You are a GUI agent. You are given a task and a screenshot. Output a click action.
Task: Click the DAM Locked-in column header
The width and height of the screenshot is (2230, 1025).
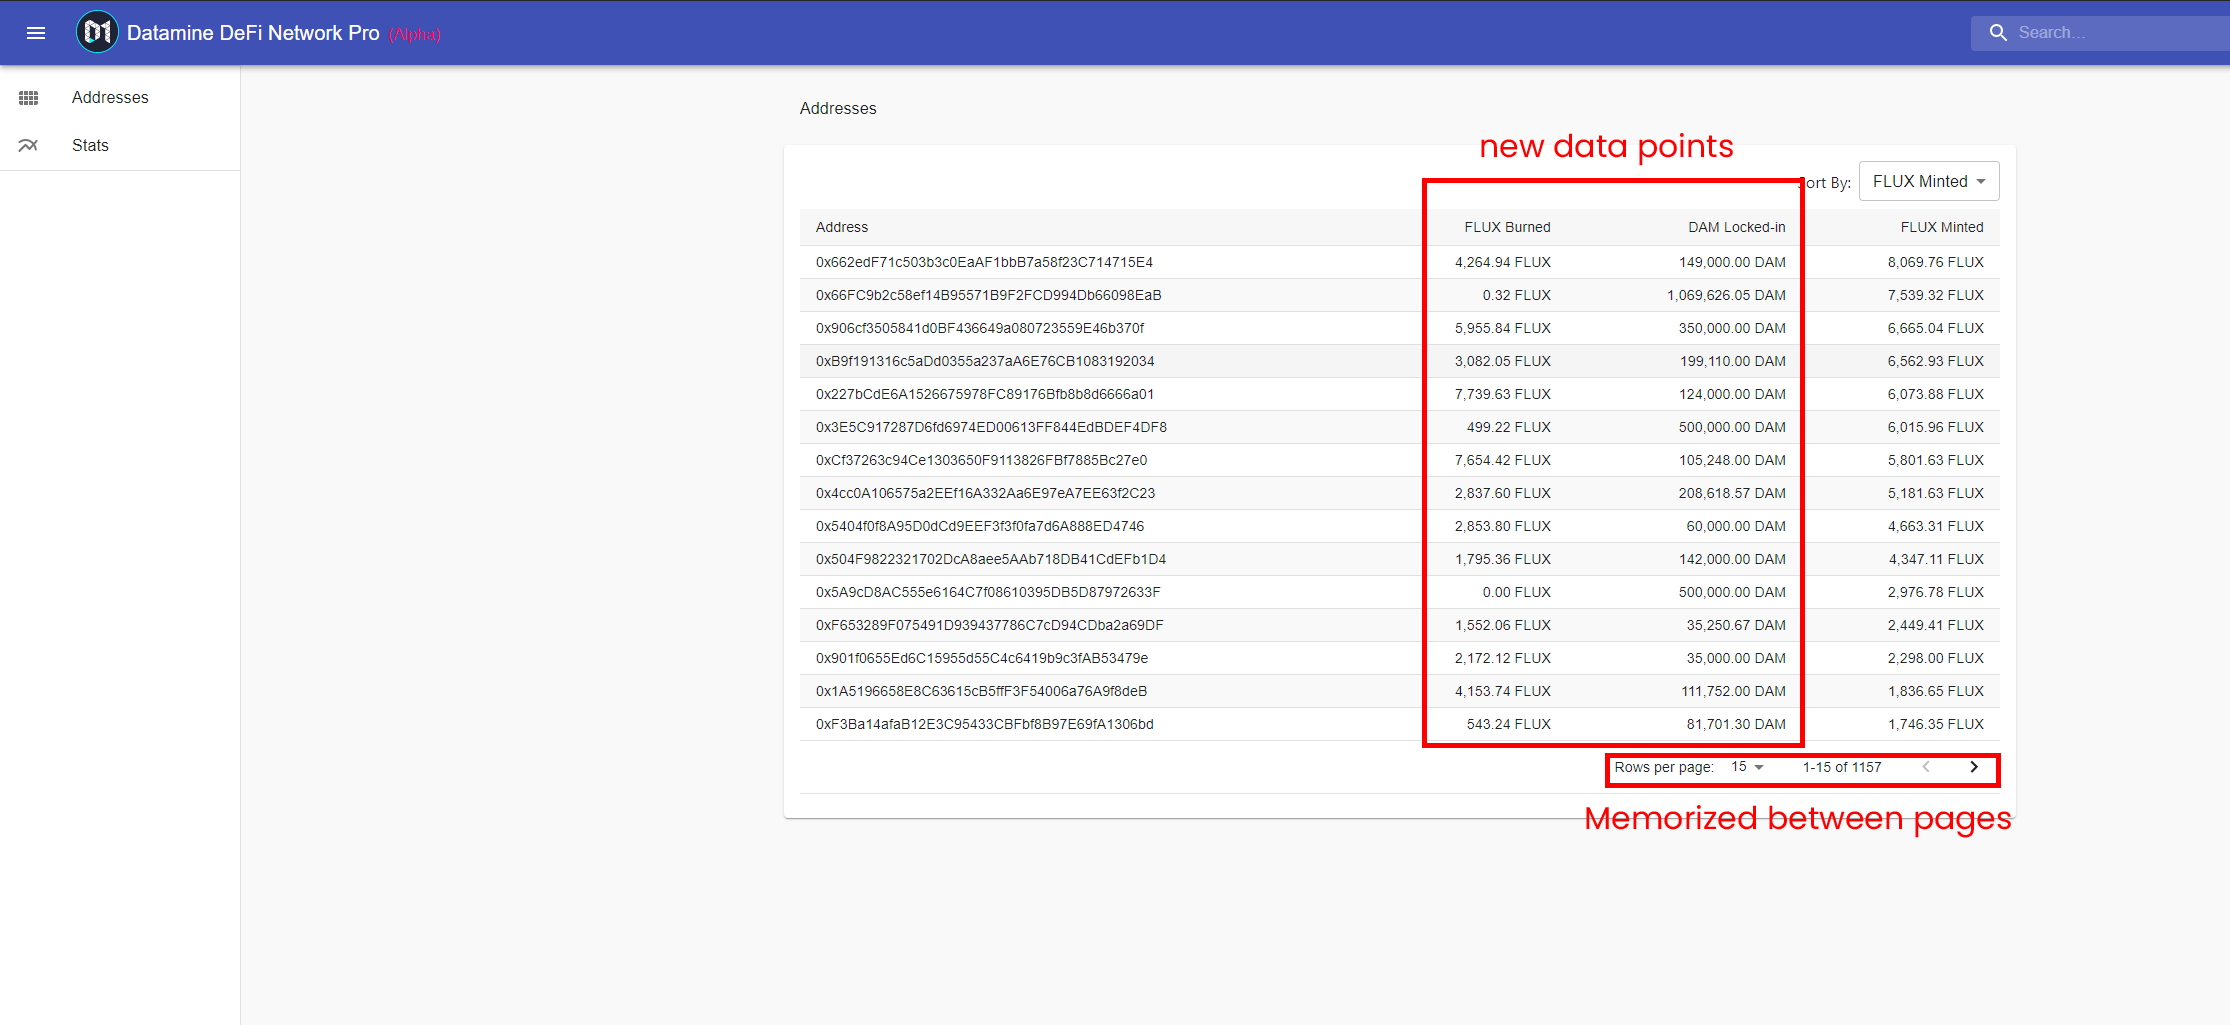[1737, 227]
